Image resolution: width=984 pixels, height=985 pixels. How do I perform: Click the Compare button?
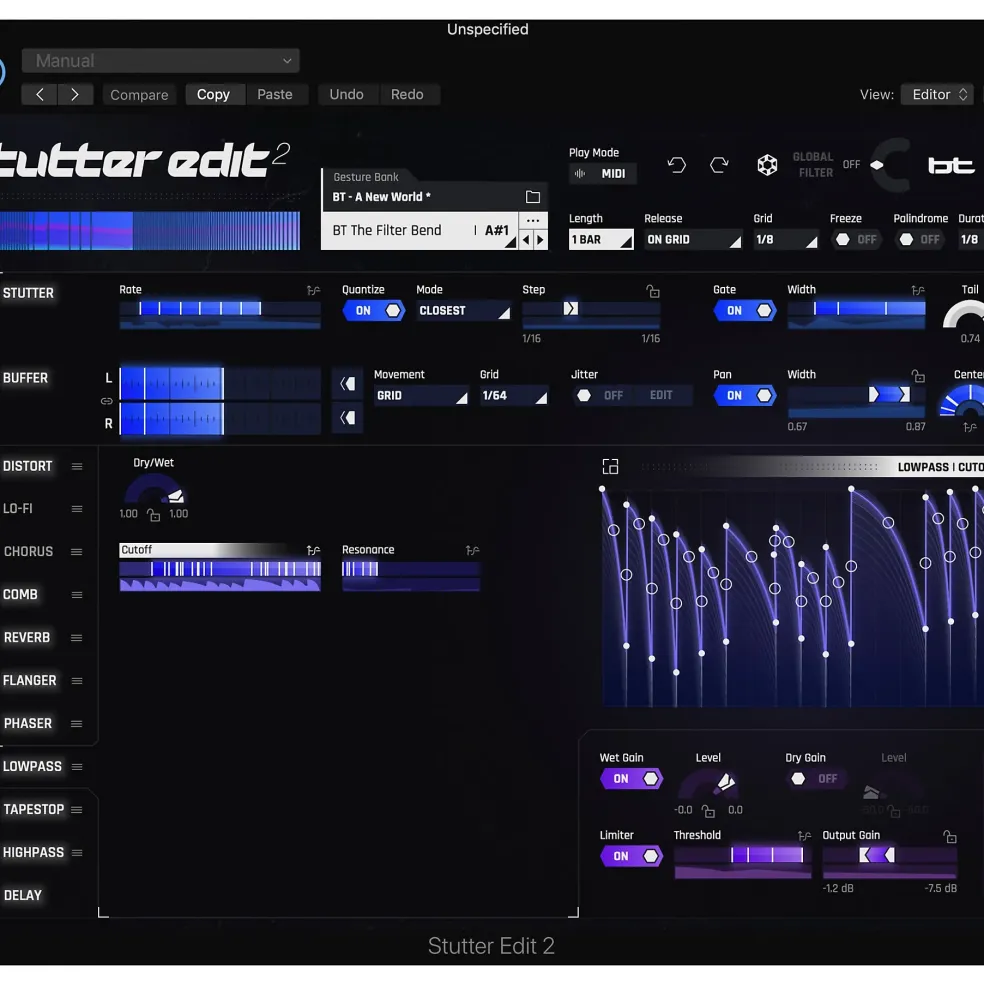pyautogui.click(x=139, y=94)
